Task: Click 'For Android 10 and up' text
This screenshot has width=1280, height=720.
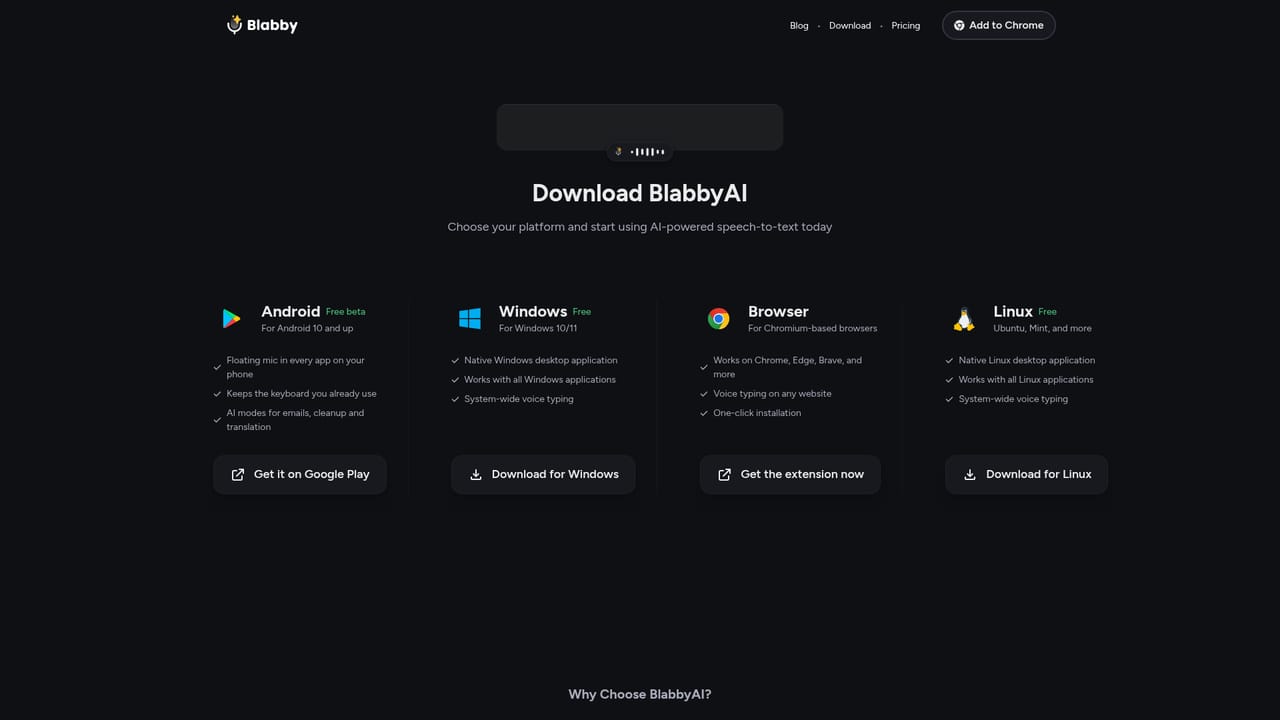Action: (x=307, y=328)
